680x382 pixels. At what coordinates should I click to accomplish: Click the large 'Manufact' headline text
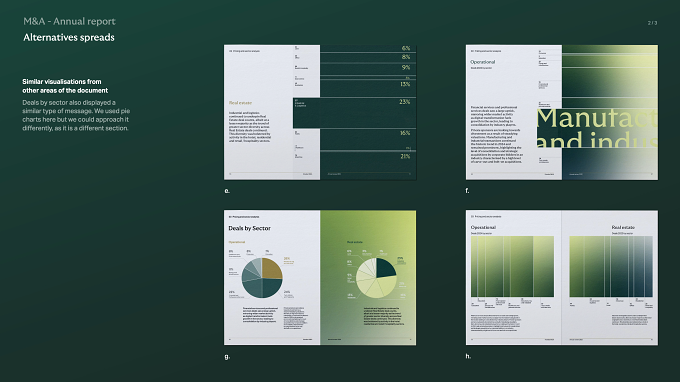[597, 118]
